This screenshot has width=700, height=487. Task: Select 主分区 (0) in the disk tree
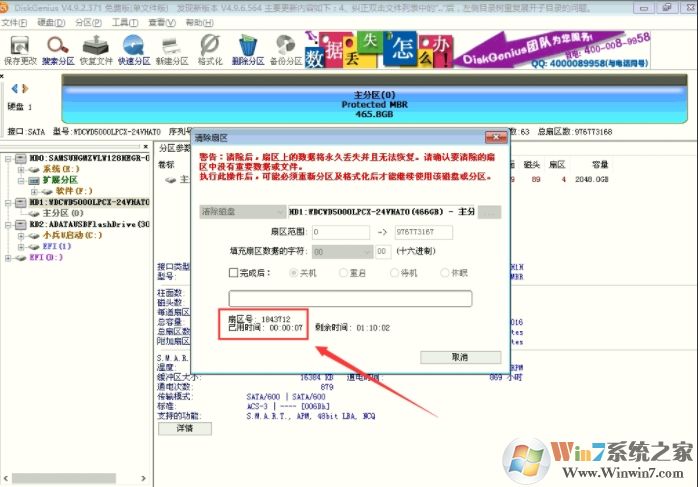tap(62, 213)
